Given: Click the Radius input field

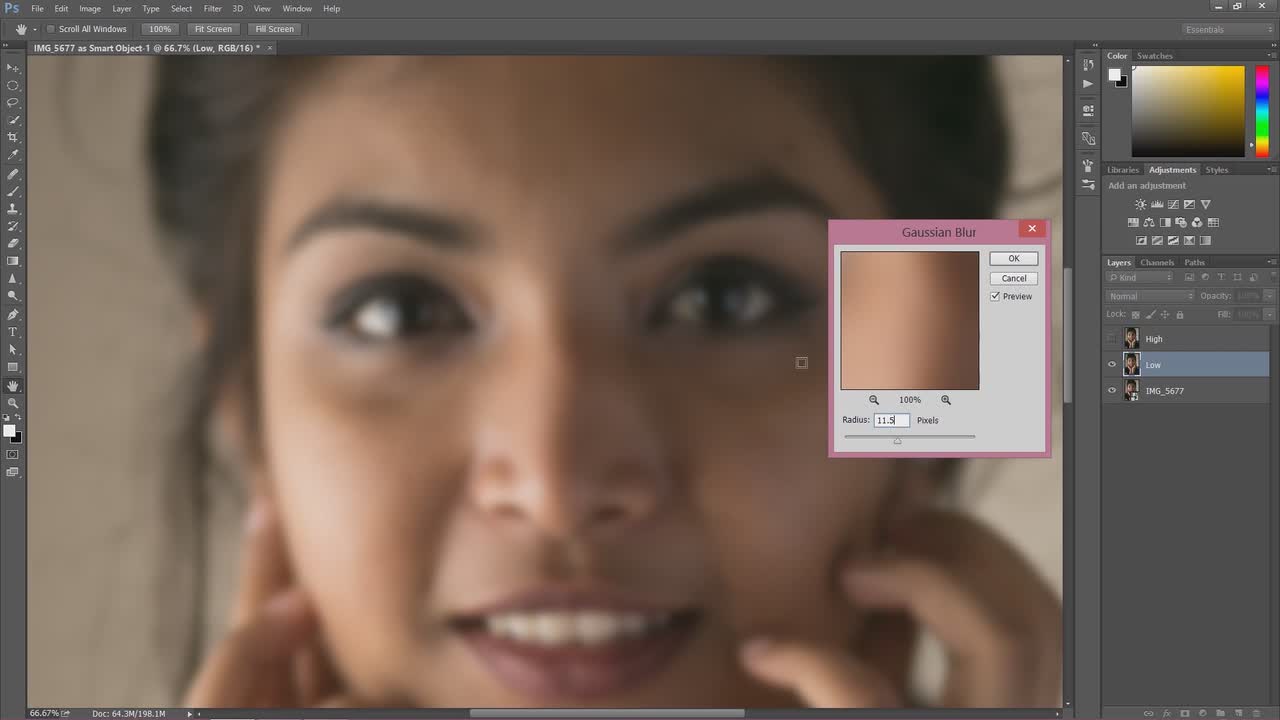Looking at the screenshot, I should click(x=892, y=420).
